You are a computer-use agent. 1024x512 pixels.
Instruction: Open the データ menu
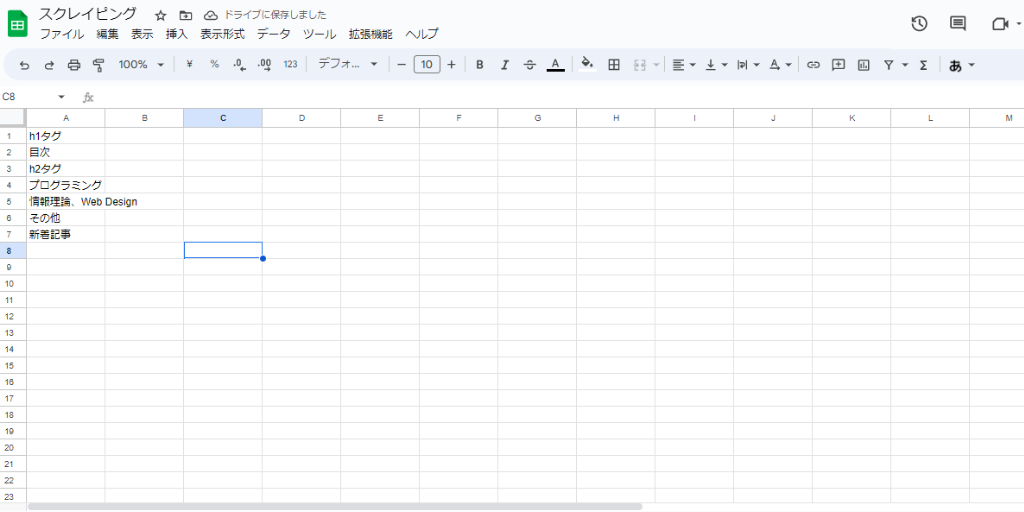(273, 34)
